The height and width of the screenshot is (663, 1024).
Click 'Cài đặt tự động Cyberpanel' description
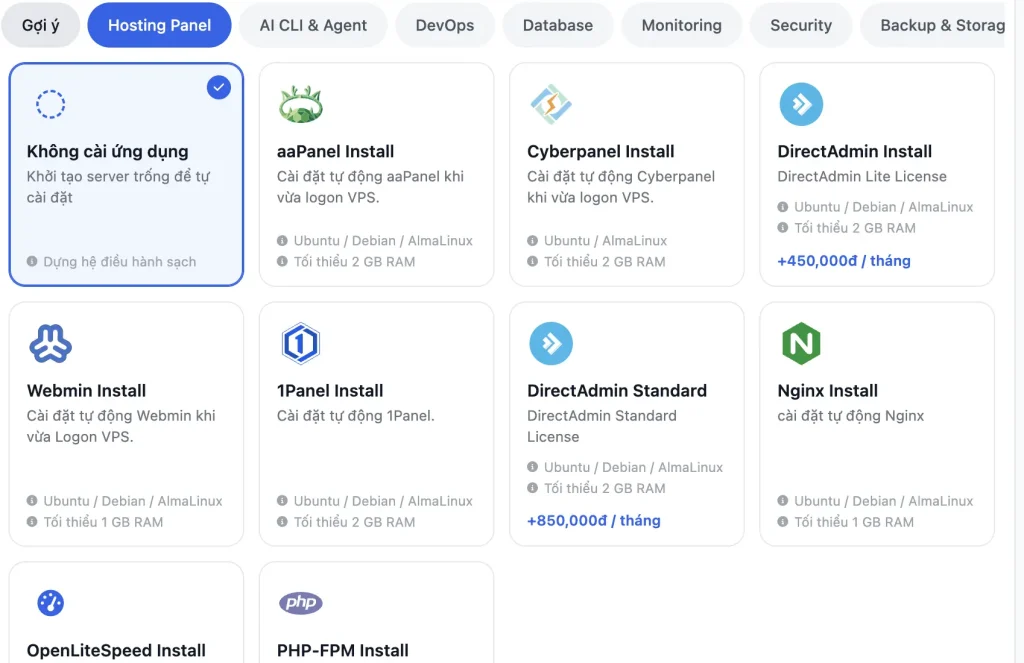point(621,187)
